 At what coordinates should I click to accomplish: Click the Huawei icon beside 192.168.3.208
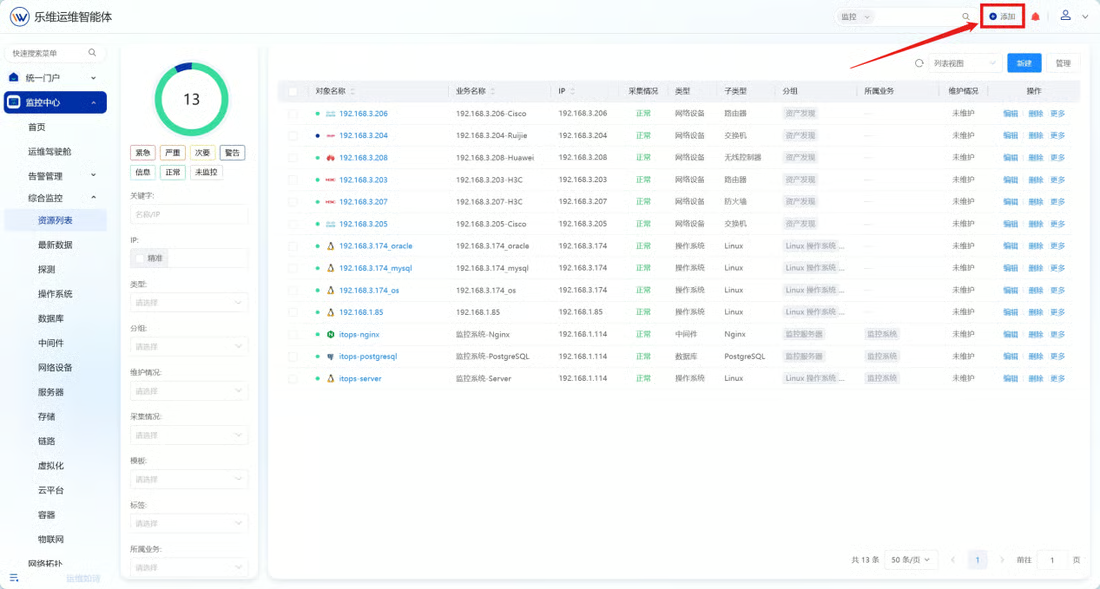coord(330,158)
